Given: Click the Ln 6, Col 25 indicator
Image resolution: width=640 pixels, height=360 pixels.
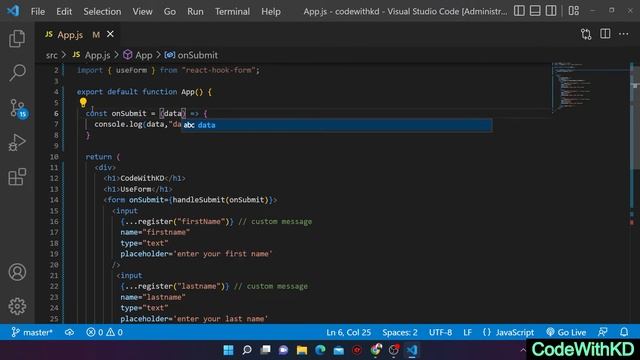Looking at the screenshot, I should pyautogui.click(x=349, y=332).
